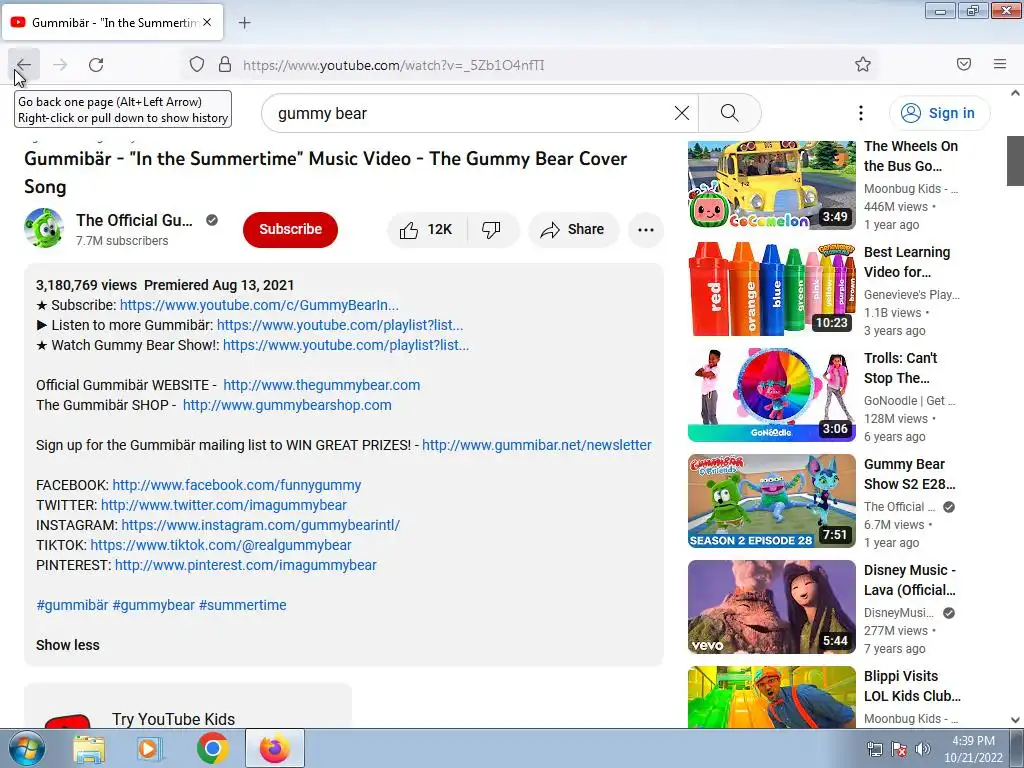The width and height of the screenshot is (1024, 768).
Task: Collapse description with Show less
Action: click(68, 645)
